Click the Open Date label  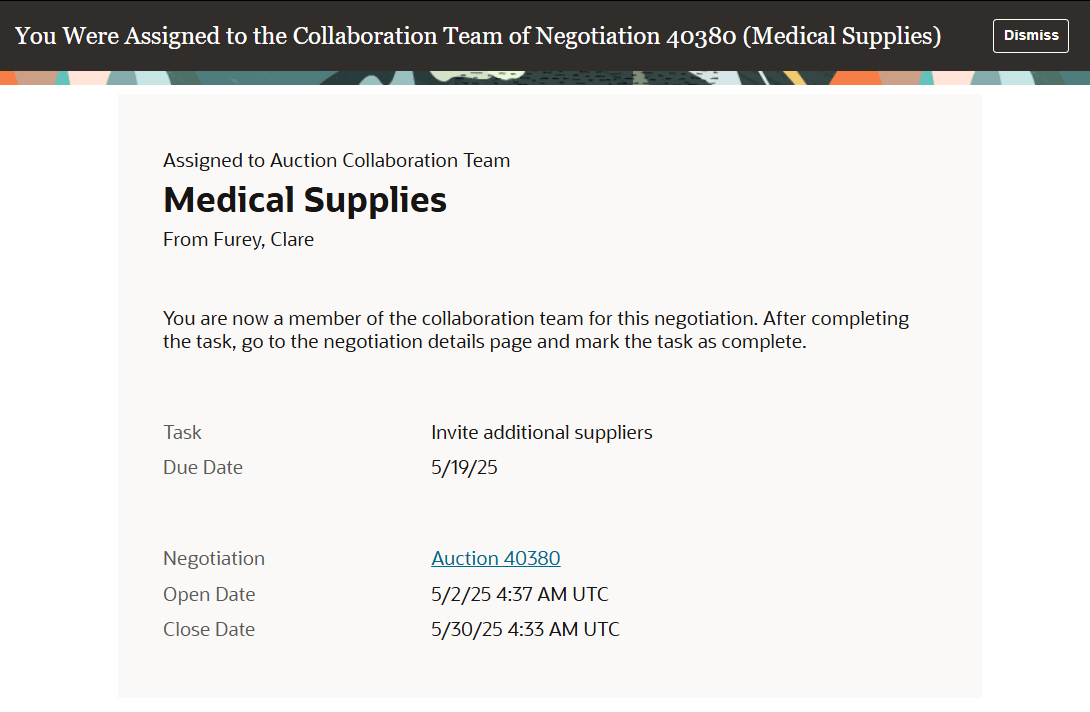point(209,594)
